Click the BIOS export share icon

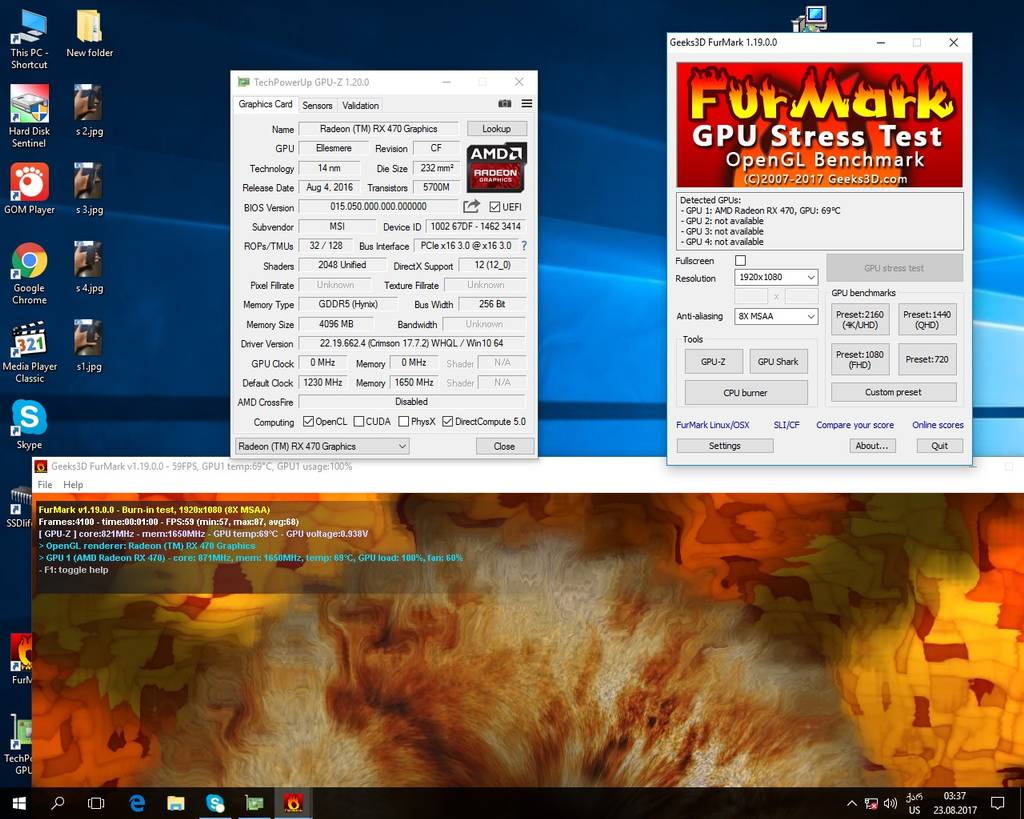pyautogui.click(x=471, y=207)
